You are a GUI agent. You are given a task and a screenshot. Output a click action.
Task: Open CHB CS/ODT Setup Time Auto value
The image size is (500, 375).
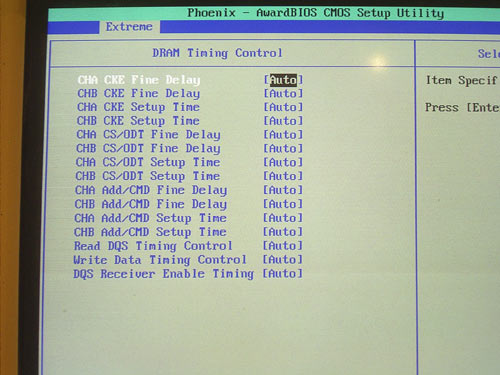[283, 176]
